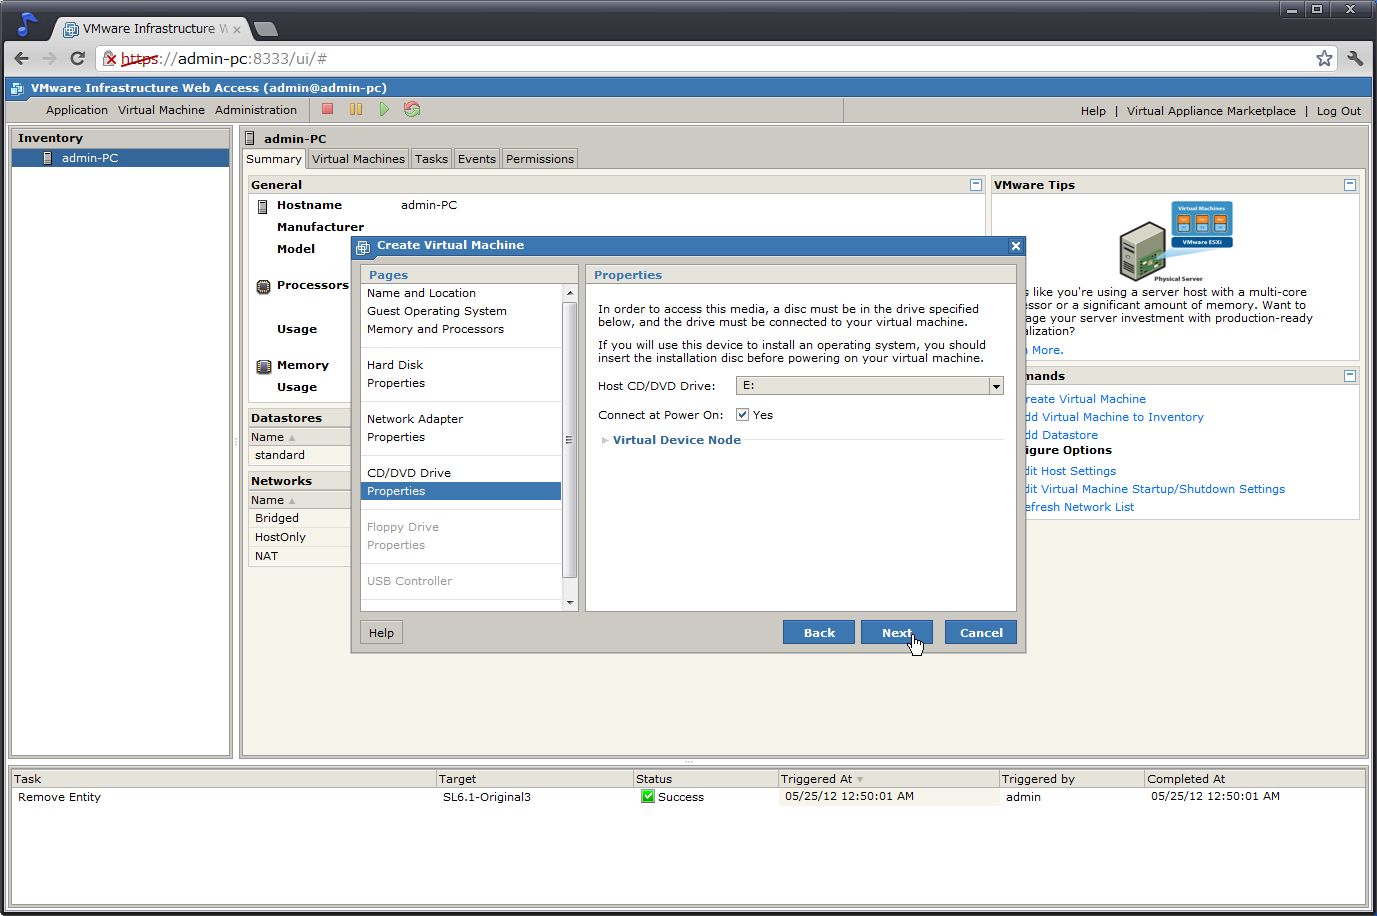
Task: Select the HostOnly network row
Action: (x=299, y=537)
